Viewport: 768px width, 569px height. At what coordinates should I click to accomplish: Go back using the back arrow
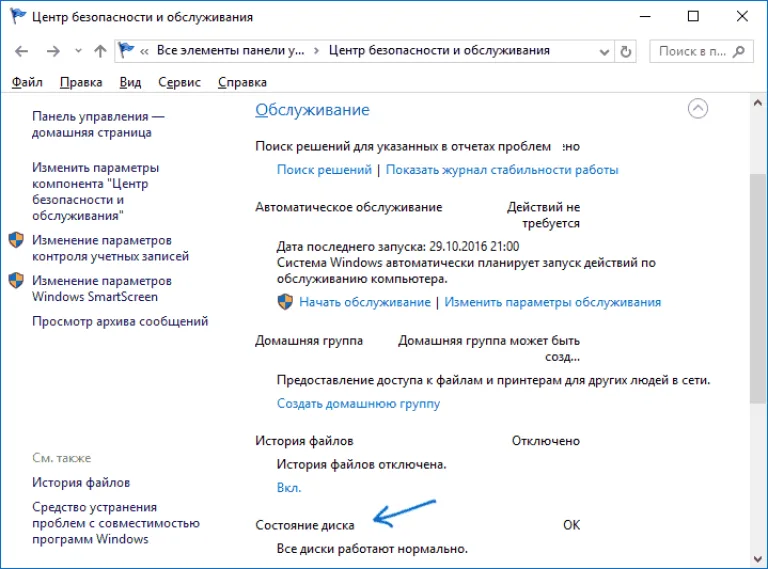tap(22, 51)
